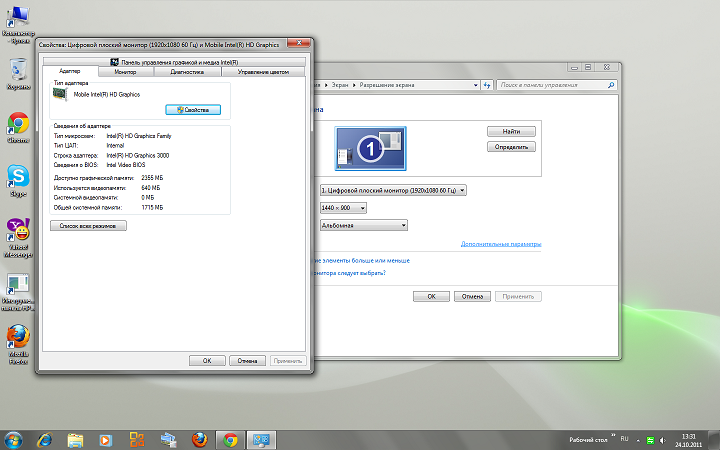
Task: Select Intel(R) HD Graphics 3000 value
Action: pos(138,155)
